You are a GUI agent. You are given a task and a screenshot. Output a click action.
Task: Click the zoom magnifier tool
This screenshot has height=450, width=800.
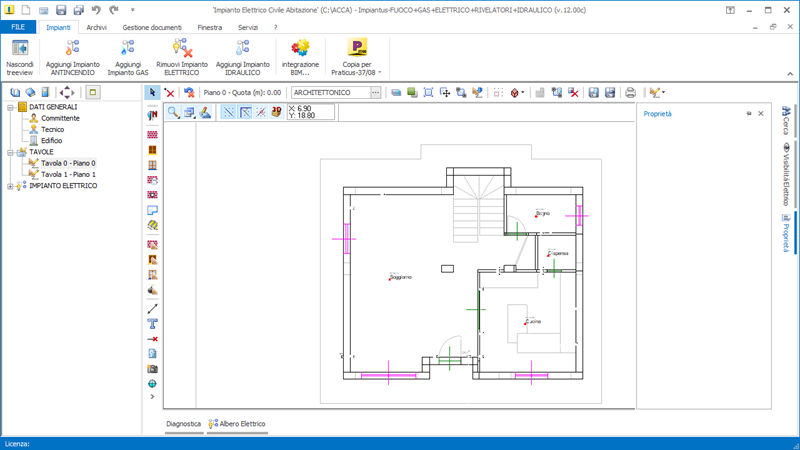pyautogui.click(x=173, y=112)
